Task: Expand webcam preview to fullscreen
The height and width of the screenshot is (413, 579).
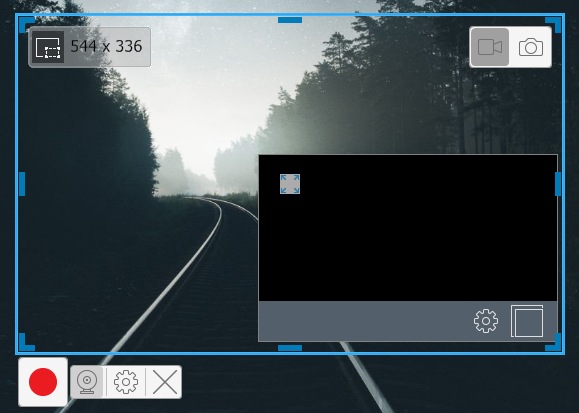Action: [x=290, y=184]
